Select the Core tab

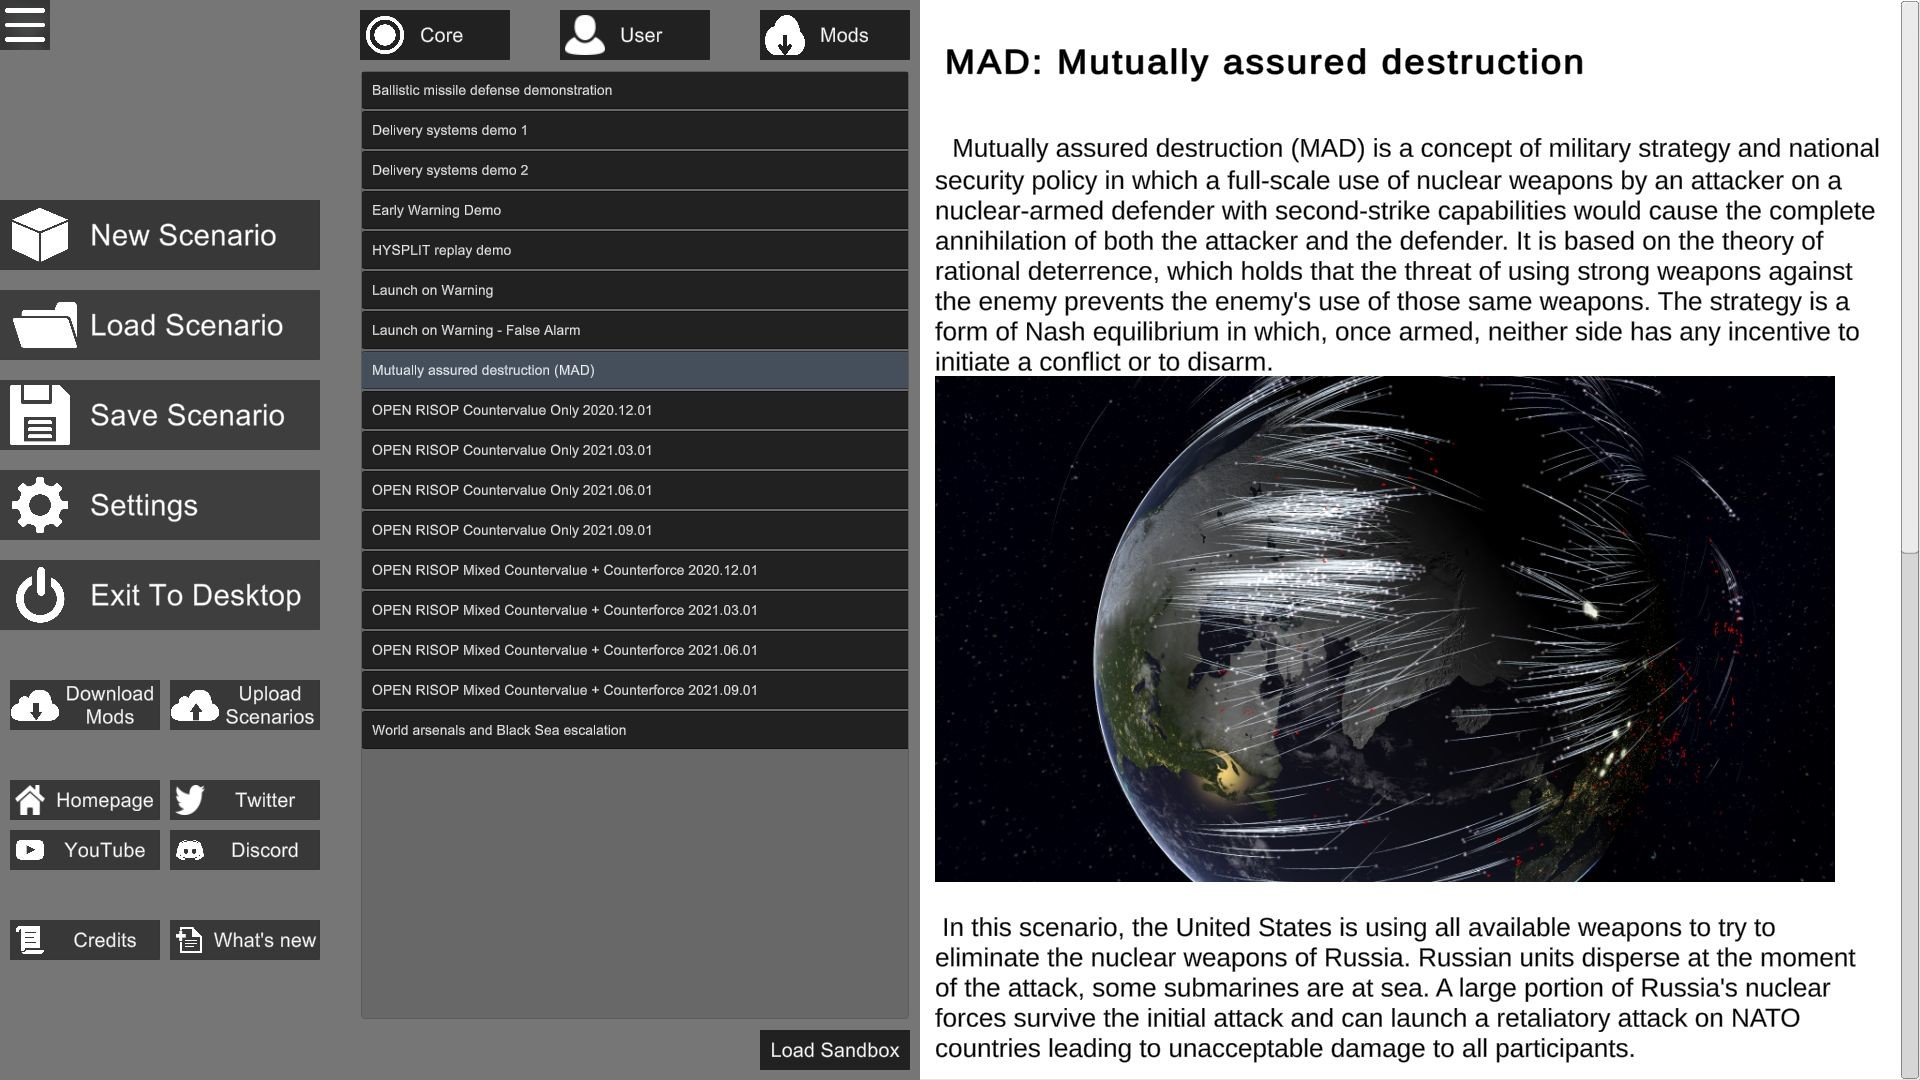click(x=434, y=36)
